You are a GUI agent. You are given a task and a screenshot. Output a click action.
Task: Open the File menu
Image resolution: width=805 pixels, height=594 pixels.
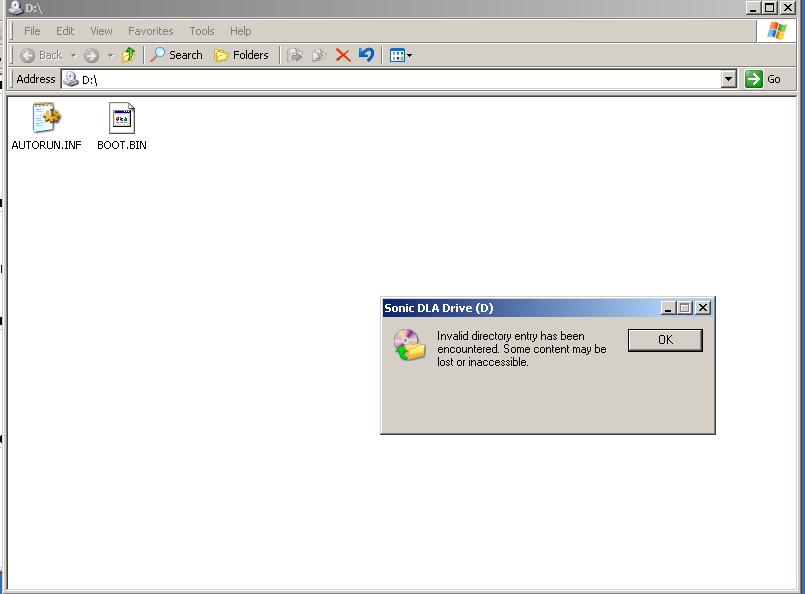[32, 31]
